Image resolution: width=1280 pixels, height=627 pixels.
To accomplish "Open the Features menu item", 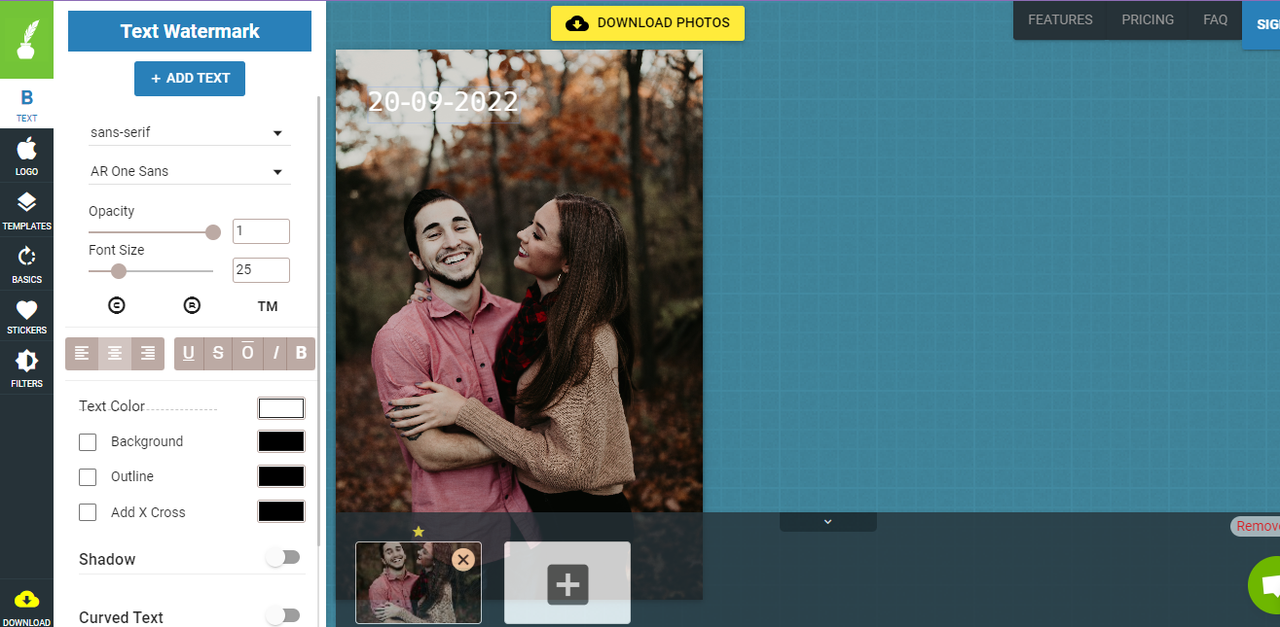I will (1060, 20).
